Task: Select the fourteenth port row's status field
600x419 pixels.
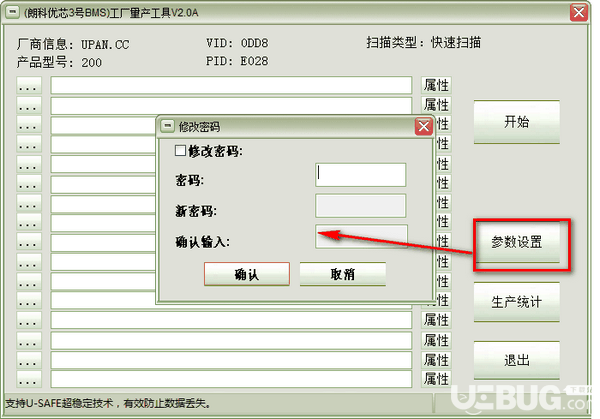Action: (x=231, y=340)
